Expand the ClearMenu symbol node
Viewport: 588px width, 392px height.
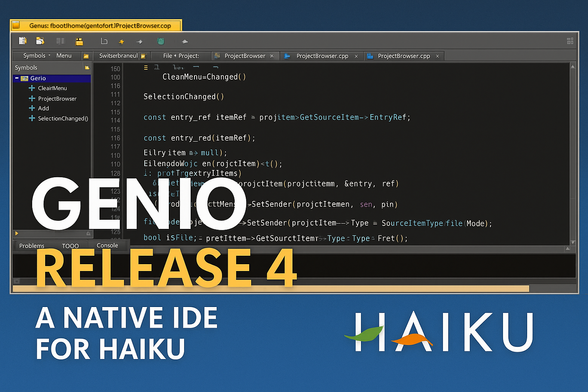tap(32, 88)
